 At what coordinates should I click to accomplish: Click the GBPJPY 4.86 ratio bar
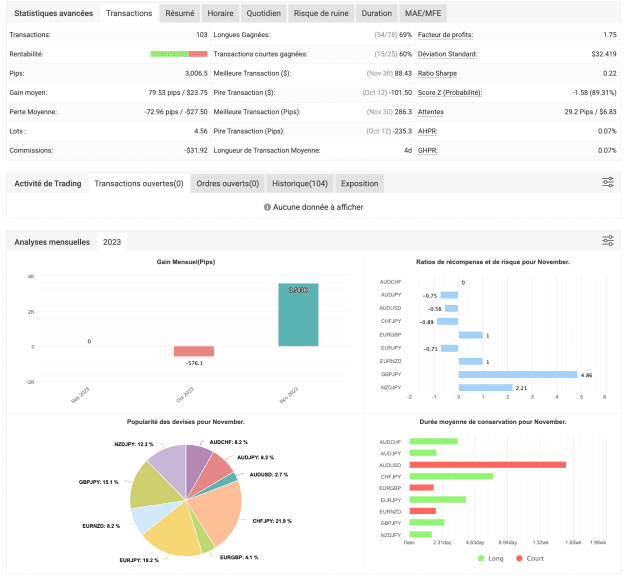click(518, 374)
